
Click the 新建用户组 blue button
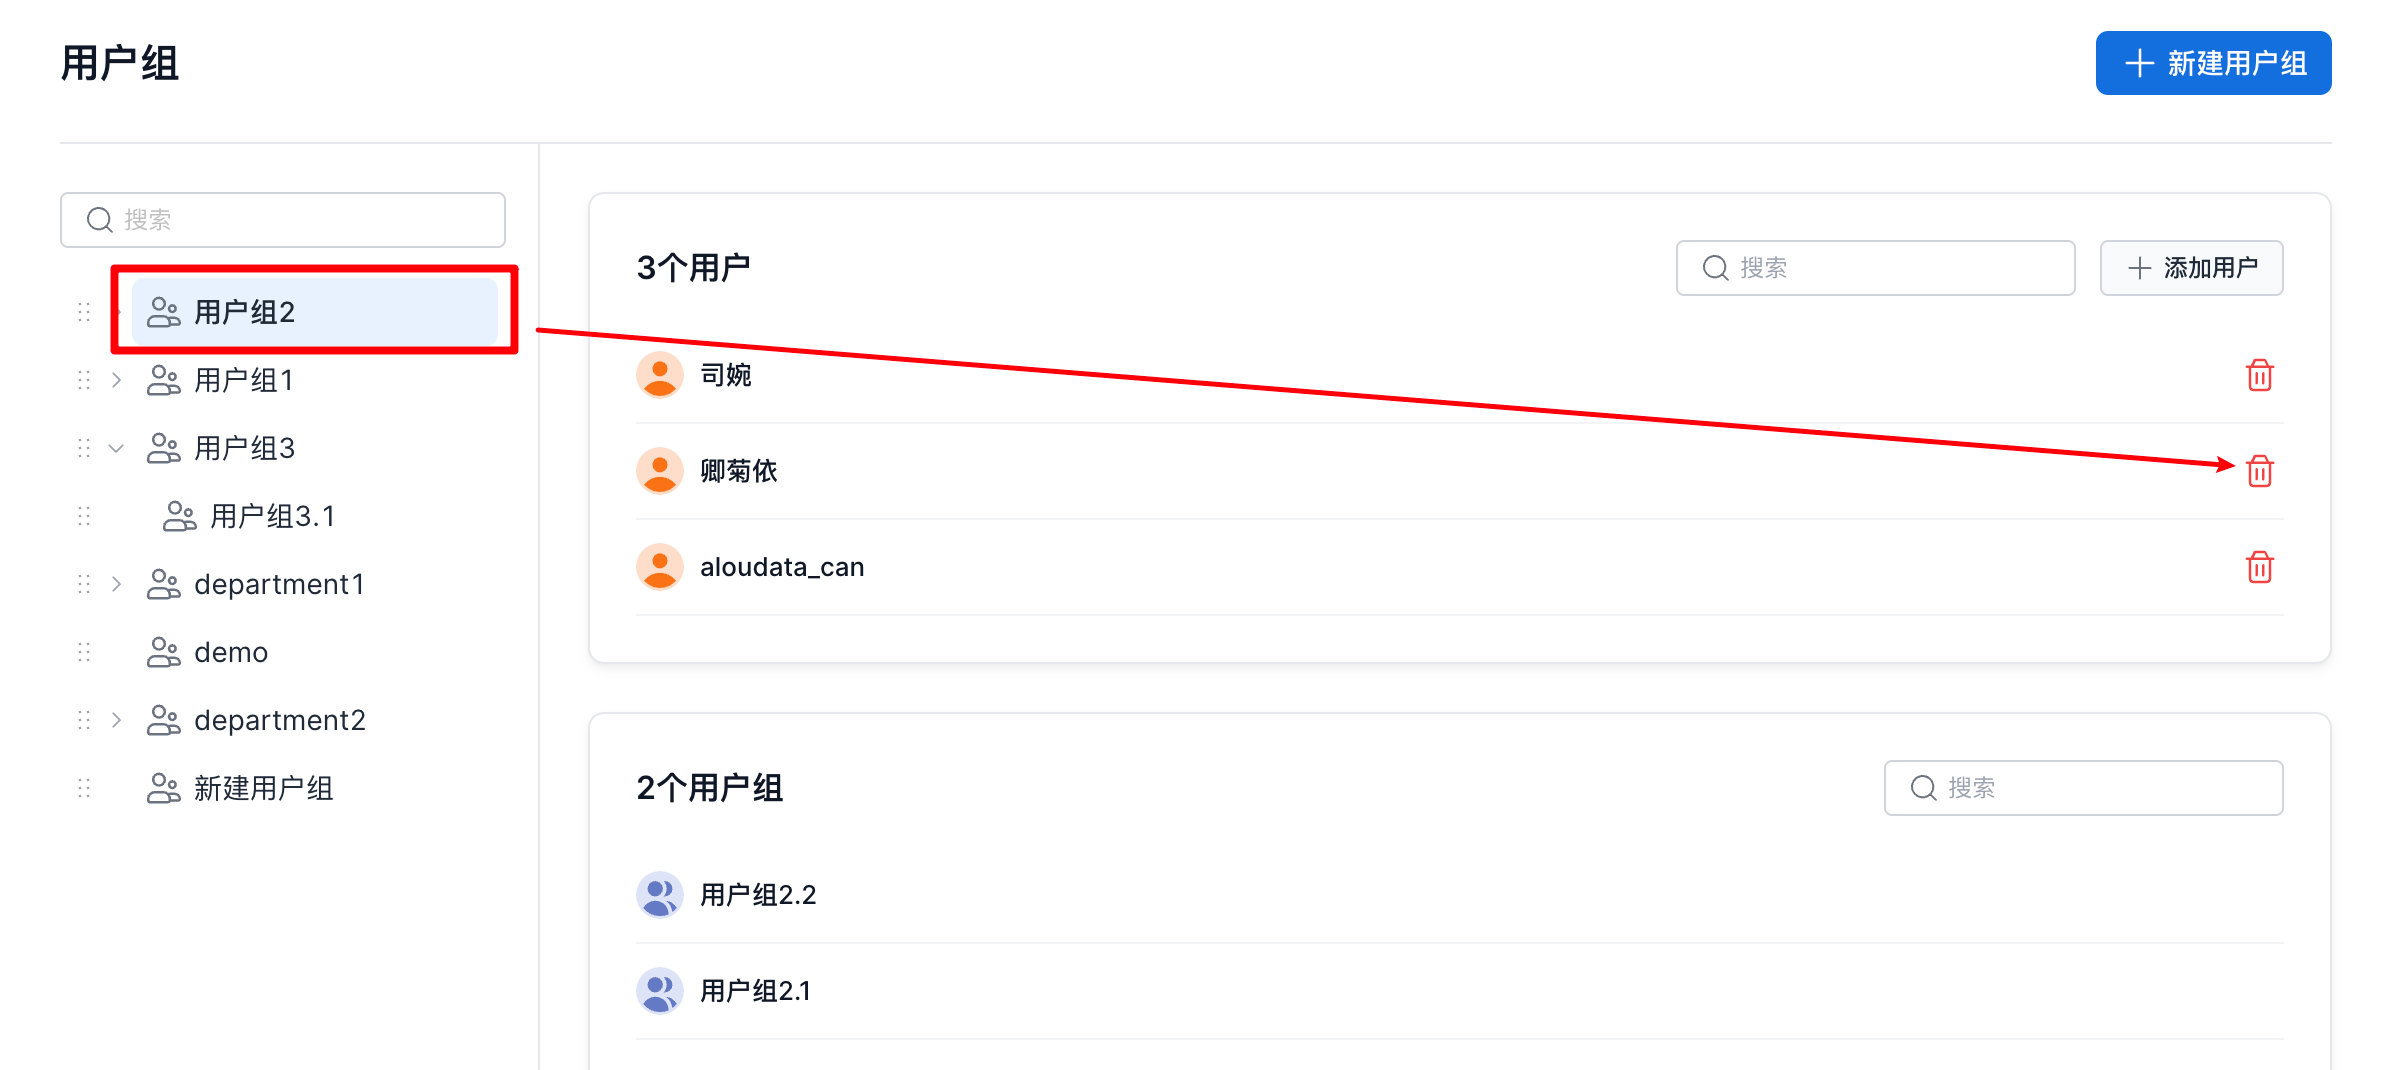pyautogui.click(x=2213, y=63)
